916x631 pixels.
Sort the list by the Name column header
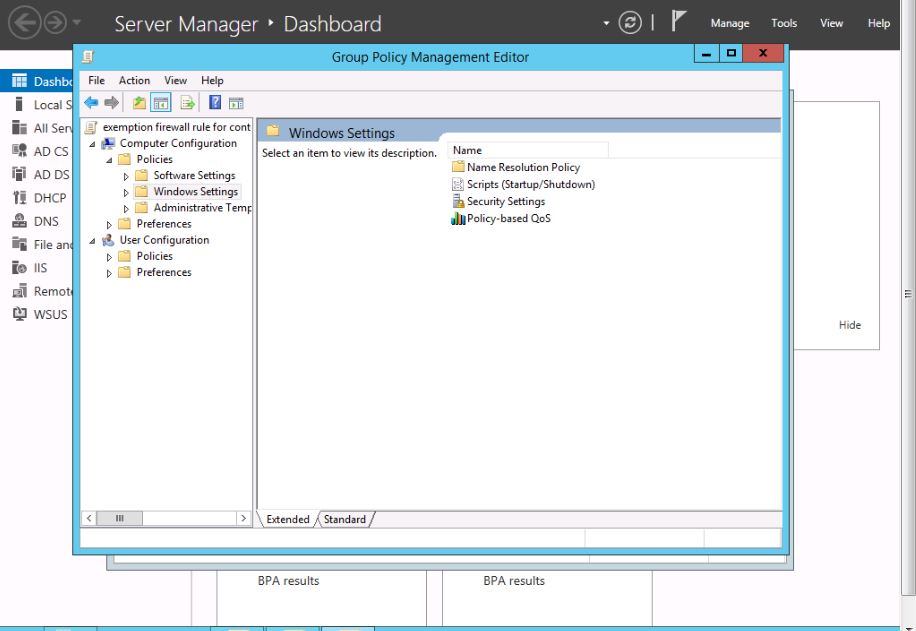[x=529, y=150]
